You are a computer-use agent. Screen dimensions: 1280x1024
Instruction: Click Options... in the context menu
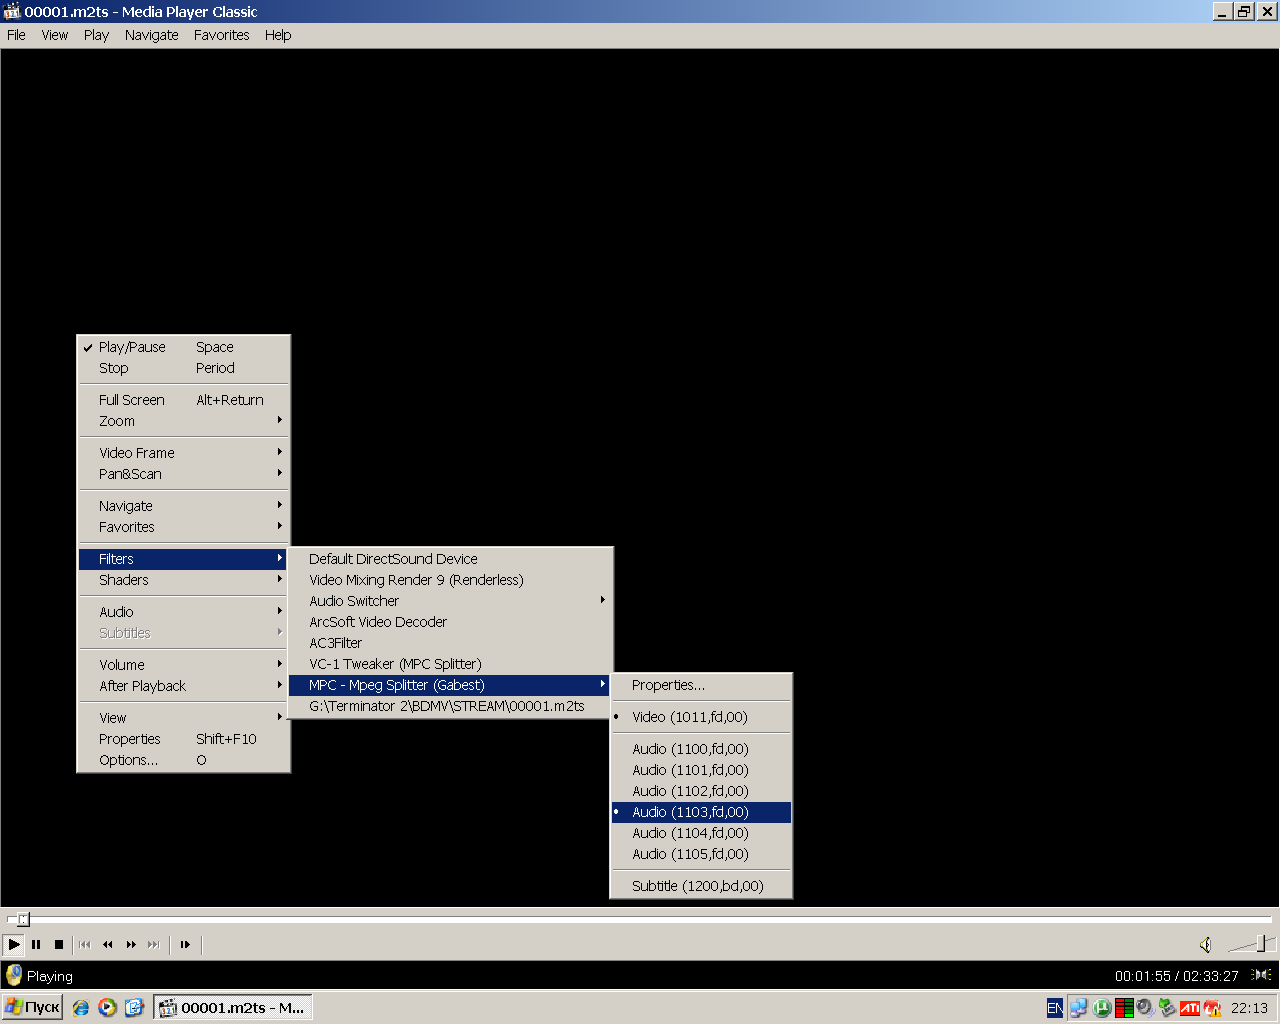point(128,760)
